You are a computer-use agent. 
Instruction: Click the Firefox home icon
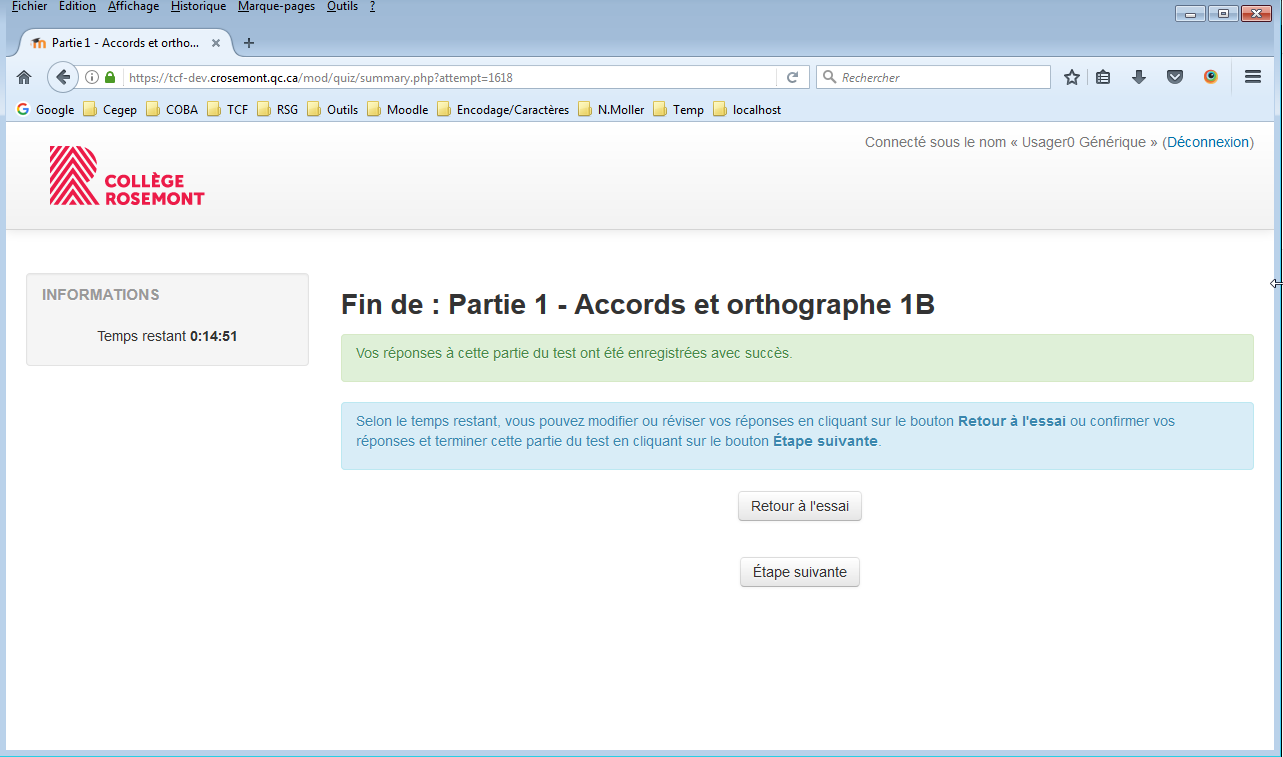24,77
